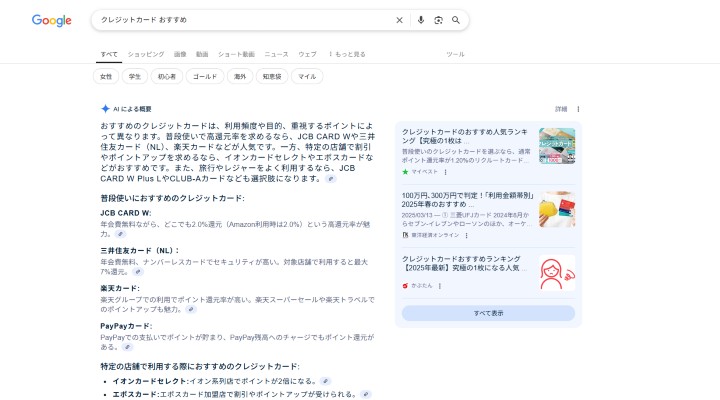Apply the 女性 filter chip
Image resolution: width=720 pixels, height=400 pixels.
coord(106,77)
